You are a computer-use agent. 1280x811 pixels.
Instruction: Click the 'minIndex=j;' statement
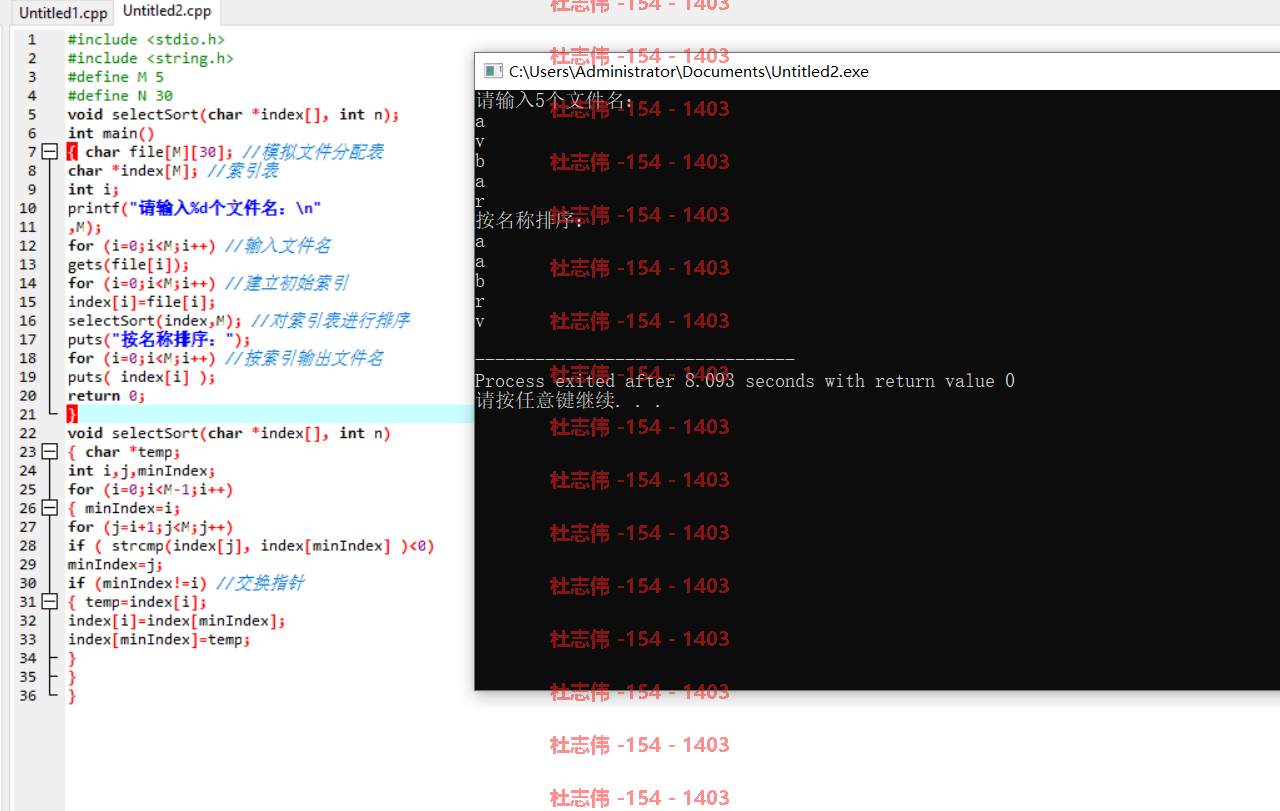click(x=115, y=565)
